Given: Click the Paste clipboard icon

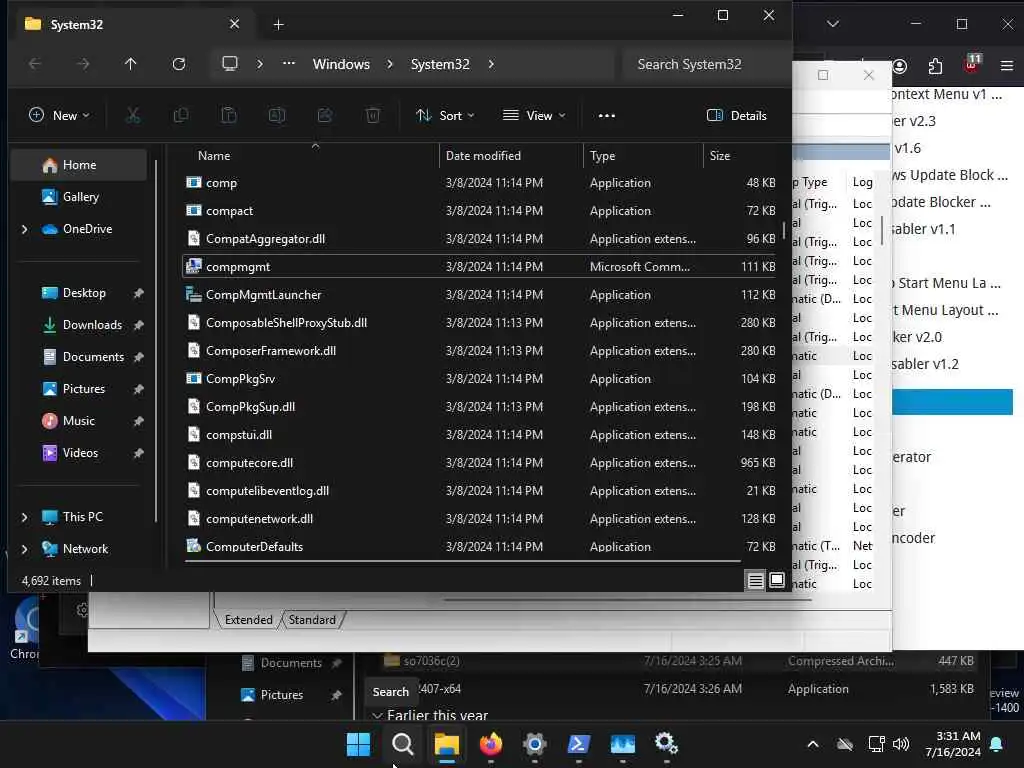Looking at the screenshot, I should [x=229, y=116].
